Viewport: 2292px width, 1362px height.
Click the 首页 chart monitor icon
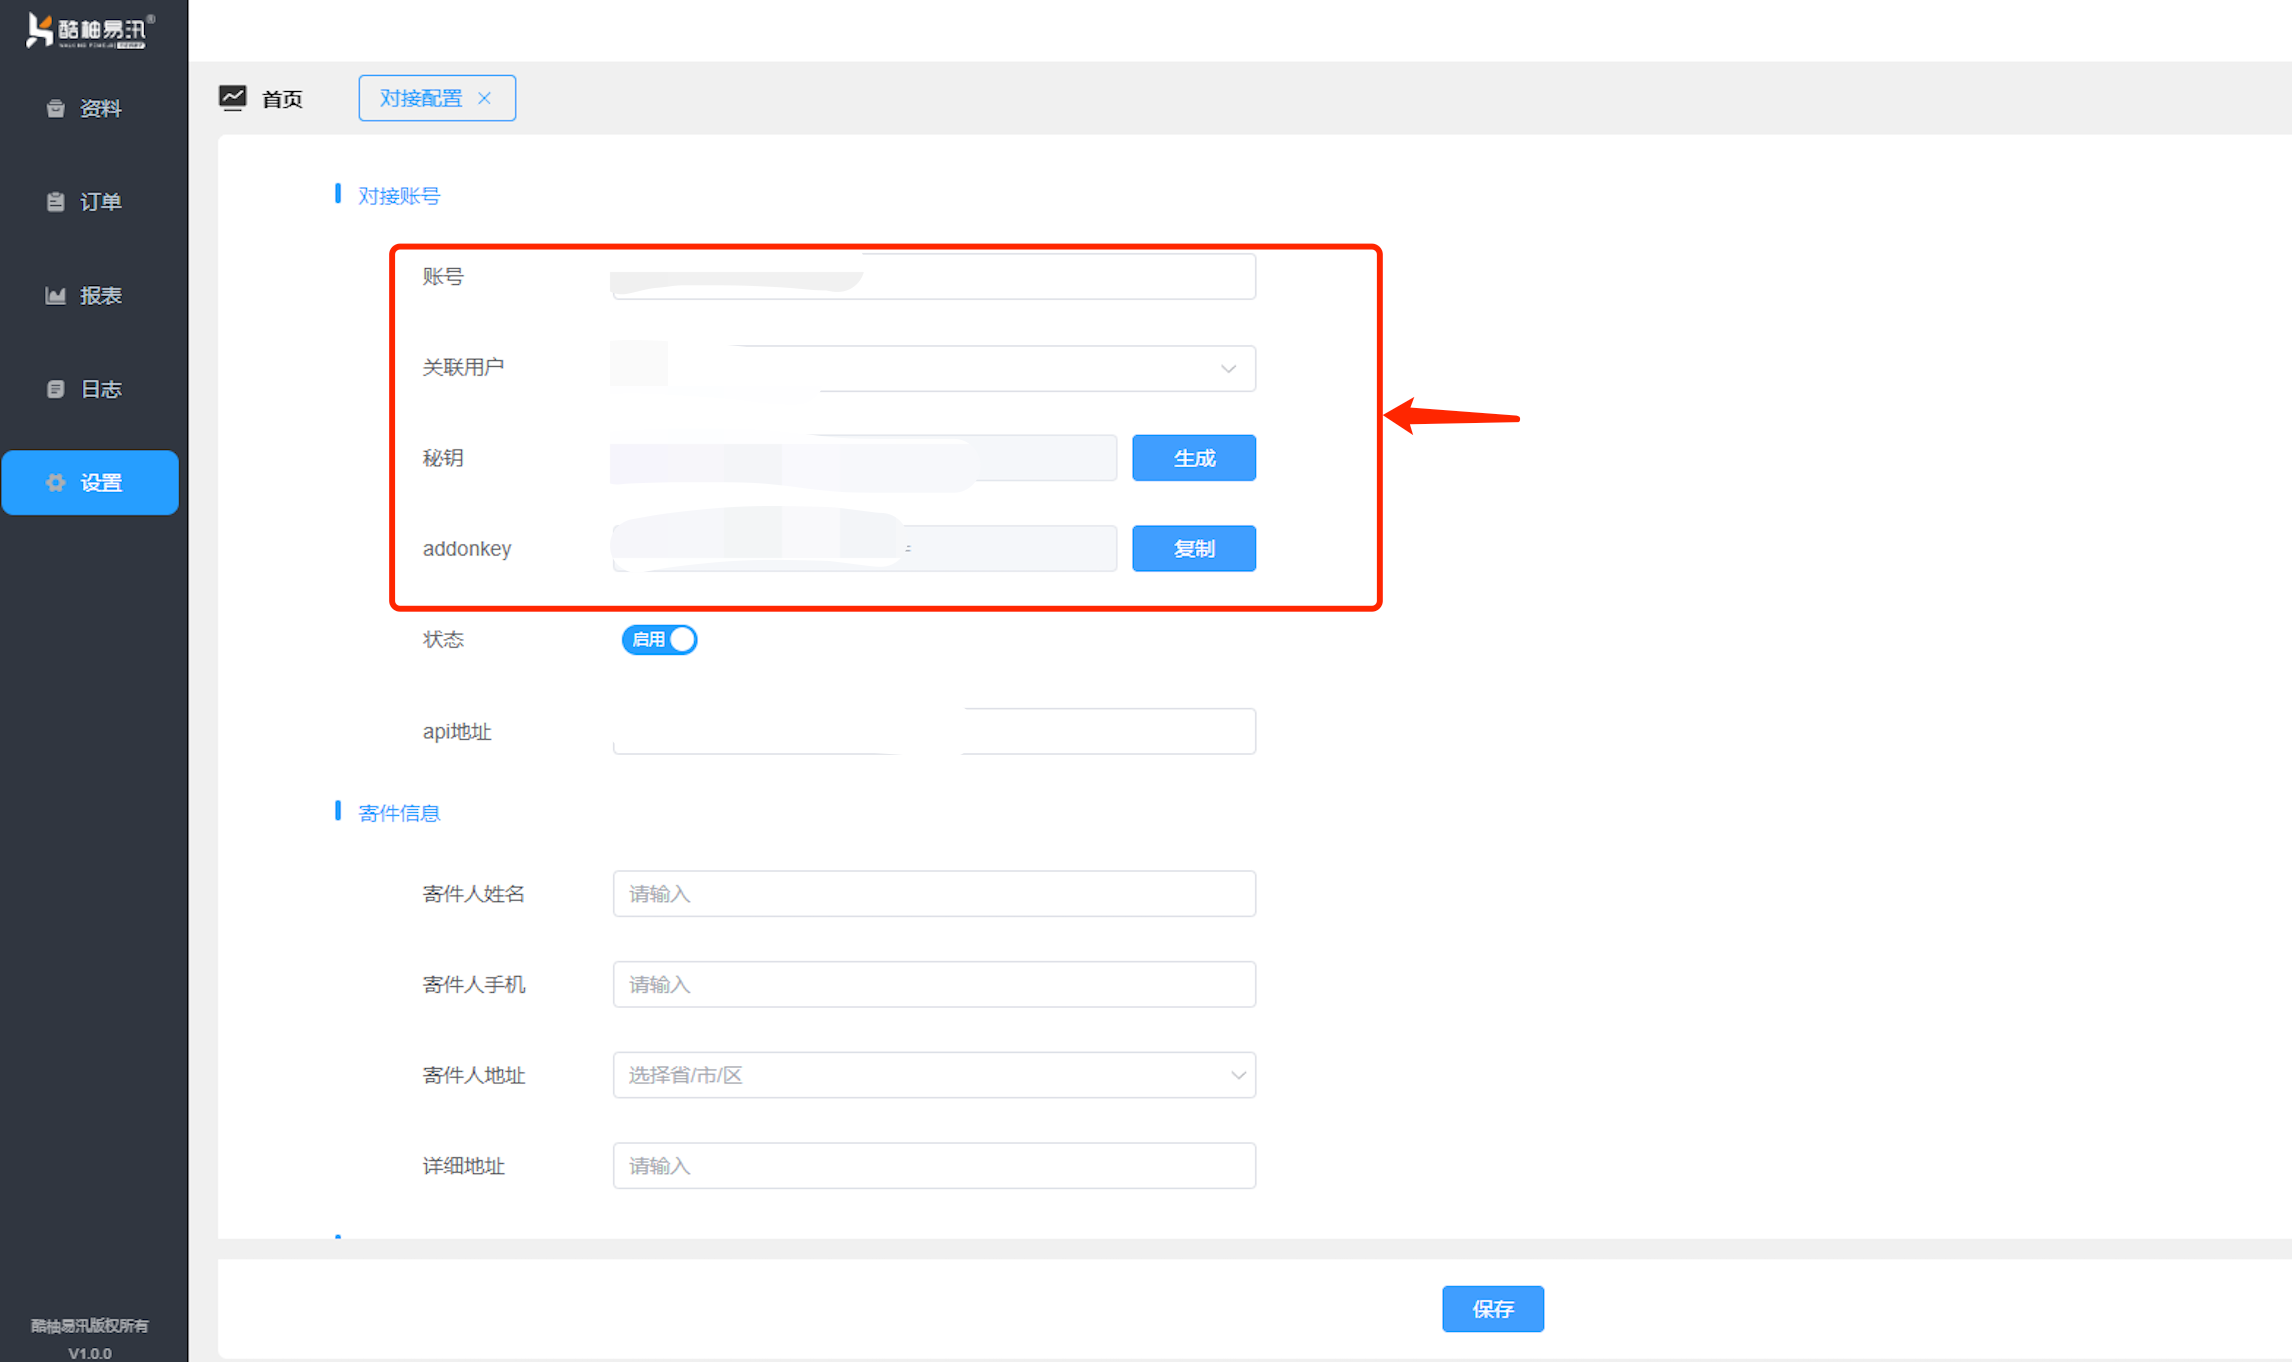tap(233, 98)
